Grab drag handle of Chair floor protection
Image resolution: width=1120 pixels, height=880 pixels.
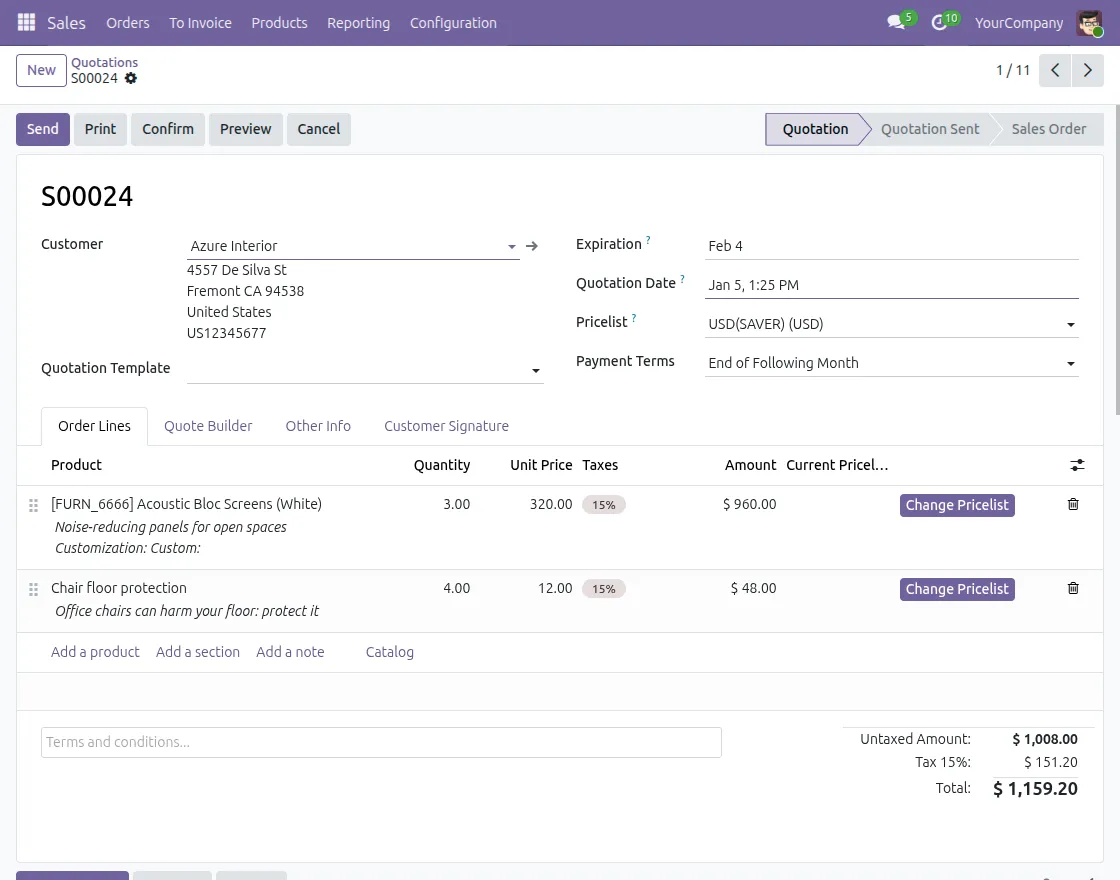coord(33,589)
